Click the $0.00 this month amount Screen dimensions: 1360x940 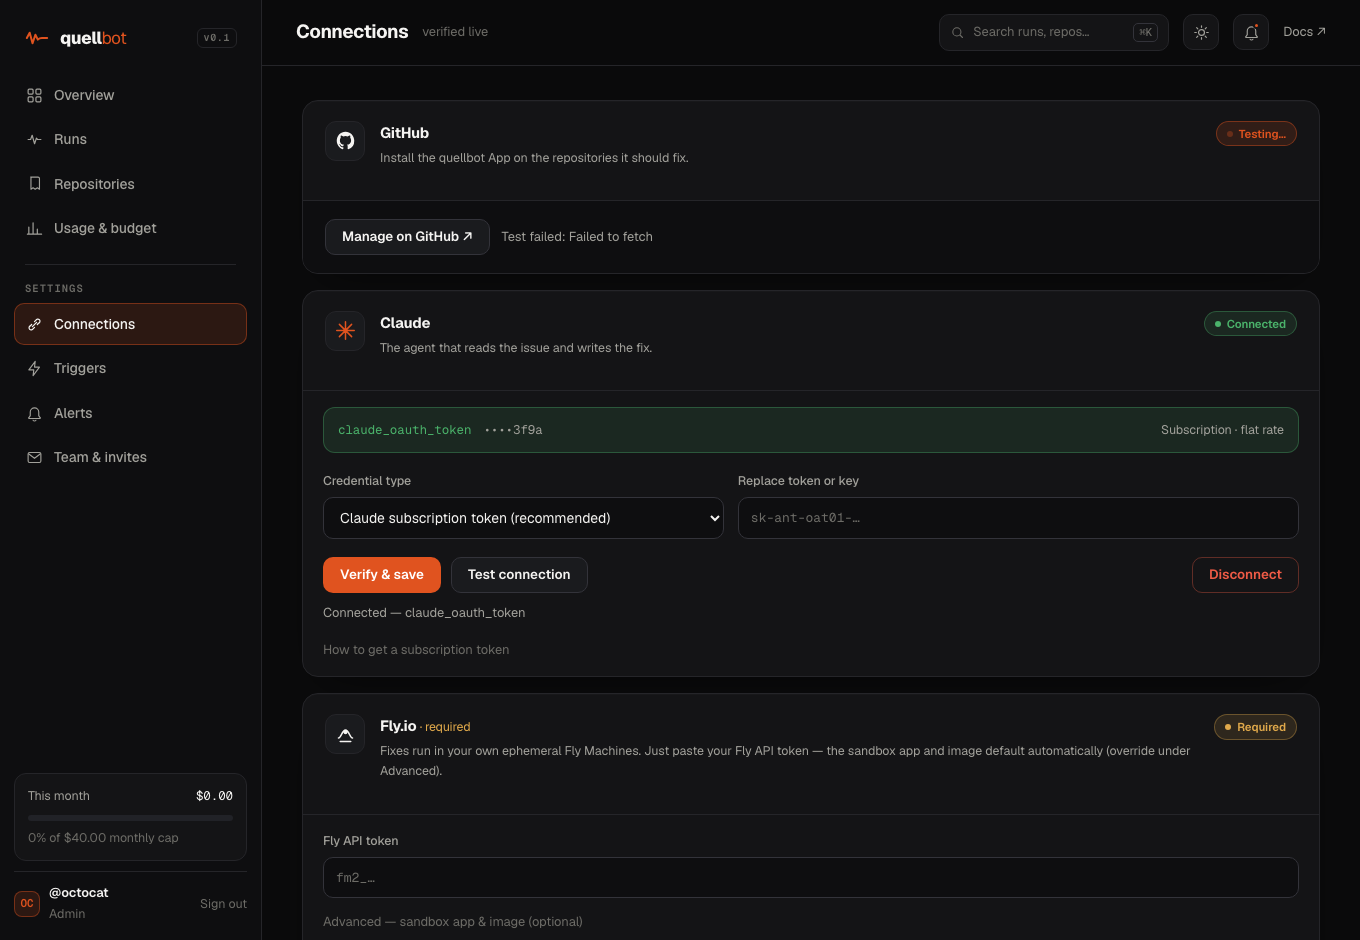[214, 796]
